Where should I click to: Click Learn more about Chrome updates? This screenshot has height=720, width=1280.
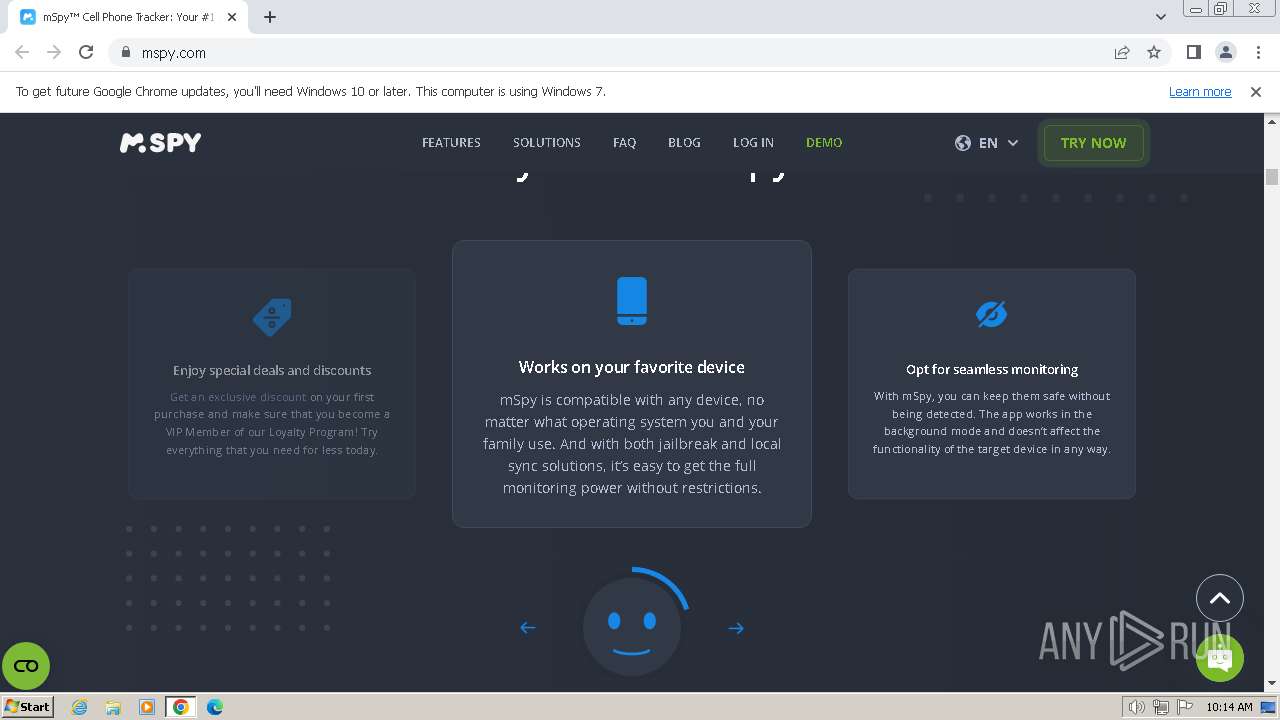point(1200,91)
